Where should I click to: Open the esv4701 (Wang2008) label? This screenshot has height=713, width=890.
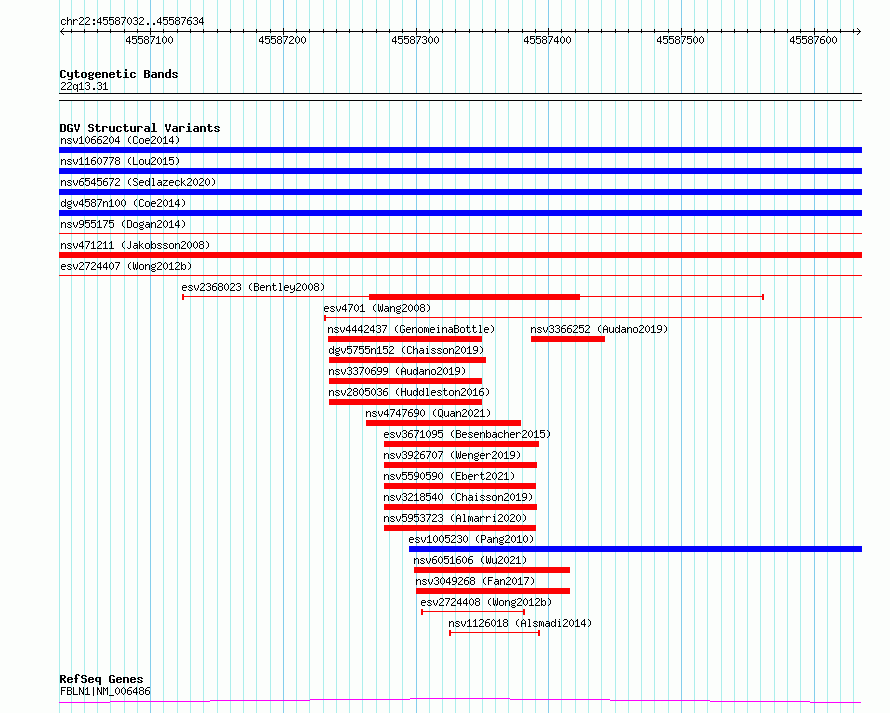(x=377, y=308)
